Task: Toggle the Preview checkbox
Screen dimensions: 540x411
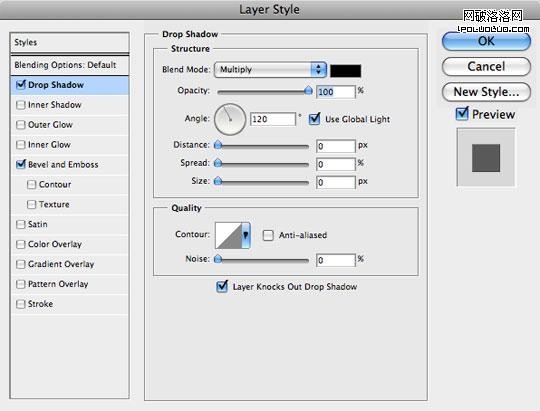Action: pos(462,114)
